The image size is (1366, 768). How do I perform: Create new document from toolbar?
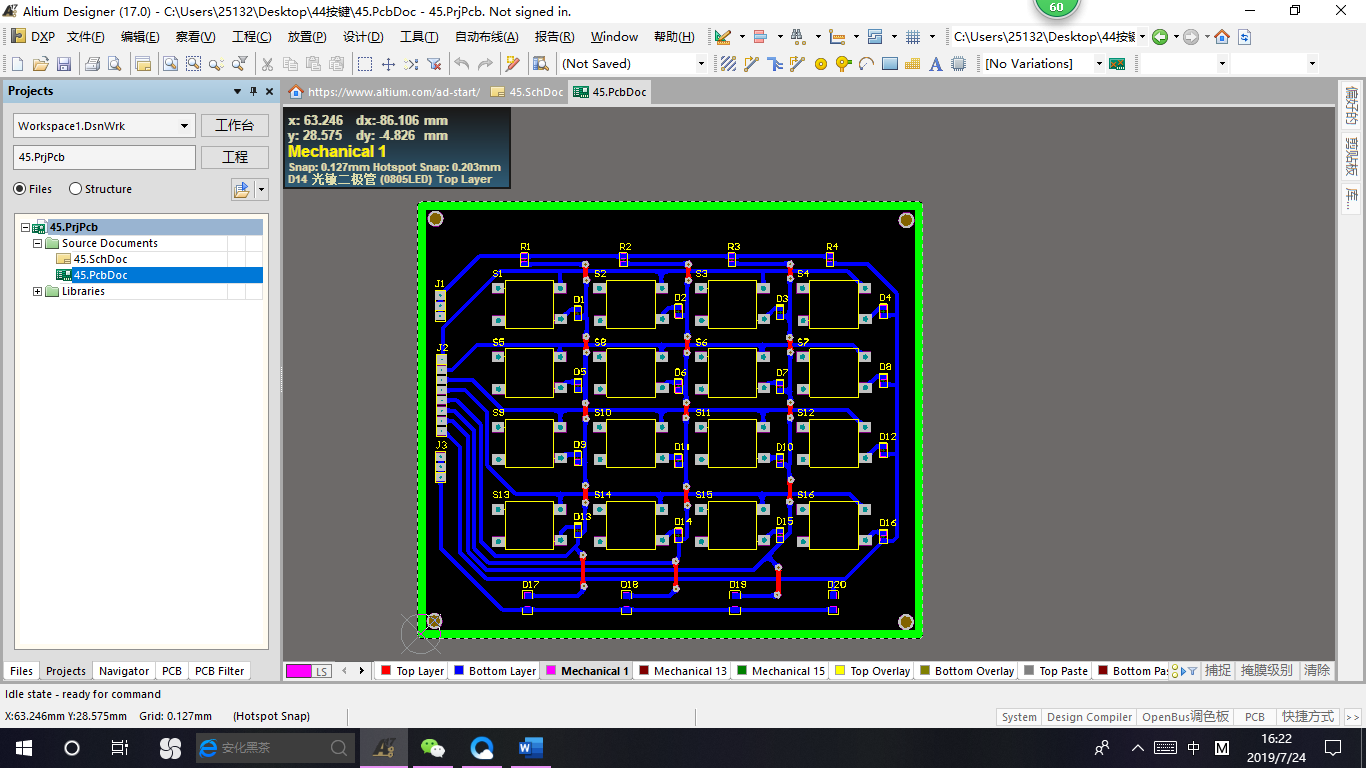[17, 64]
